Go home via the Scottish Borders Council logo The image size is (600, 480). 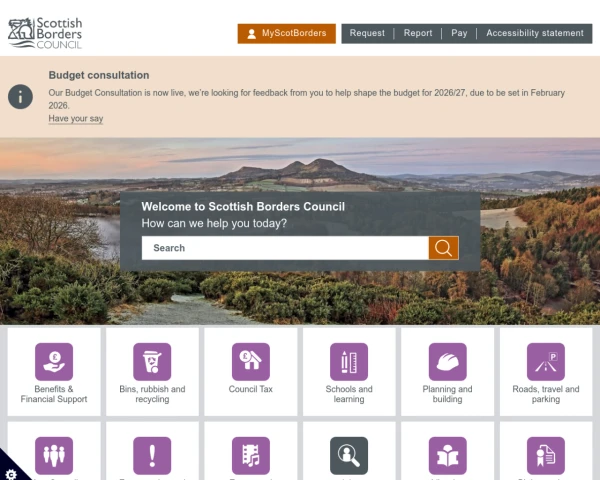coord(46,33)
